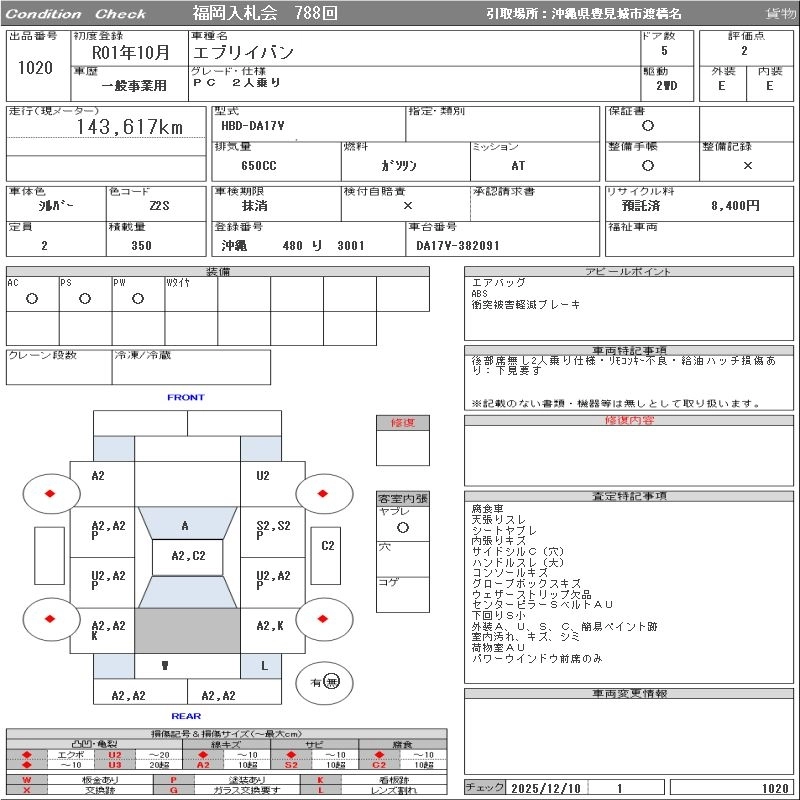Viewport: 800px width, 800px height.
Task: Select the circle mark under AC equipment
Action: [32, 298]
